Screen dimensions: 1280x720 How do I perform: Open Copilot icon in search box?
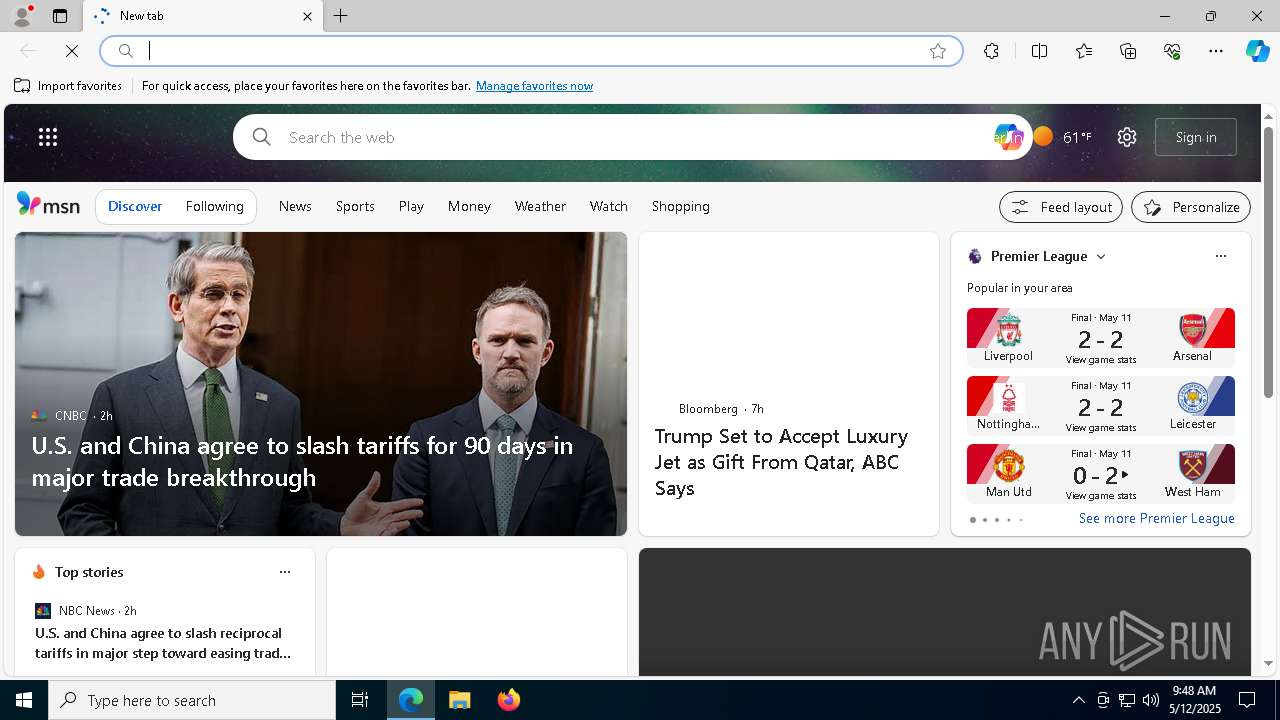pyautogui.click(x=1008, y=137)
